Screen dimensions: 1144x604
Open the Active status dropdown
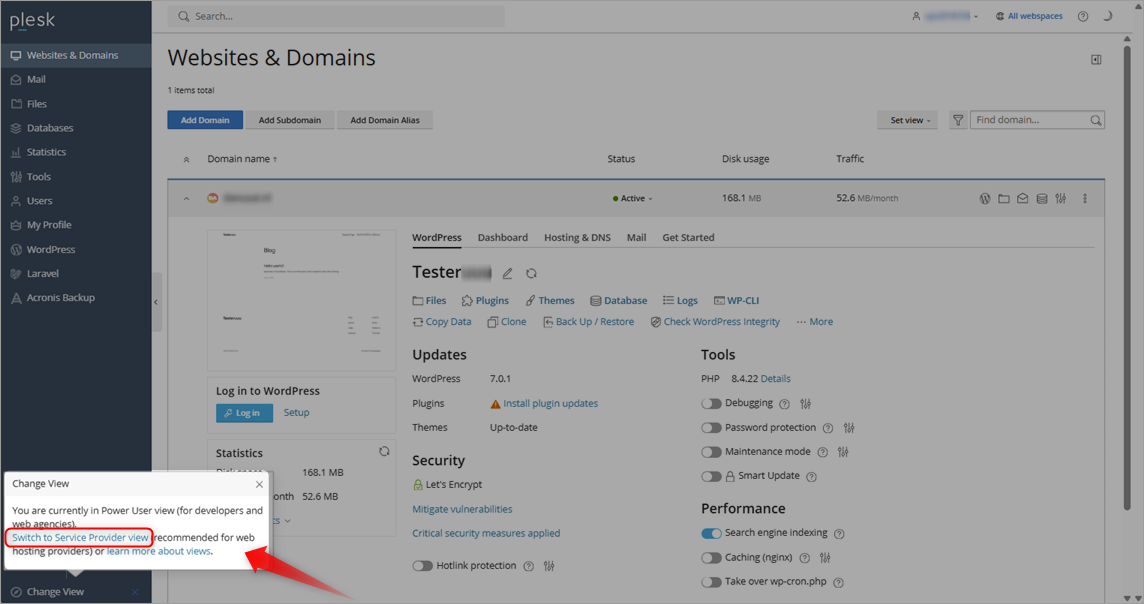tap(633, 198)
